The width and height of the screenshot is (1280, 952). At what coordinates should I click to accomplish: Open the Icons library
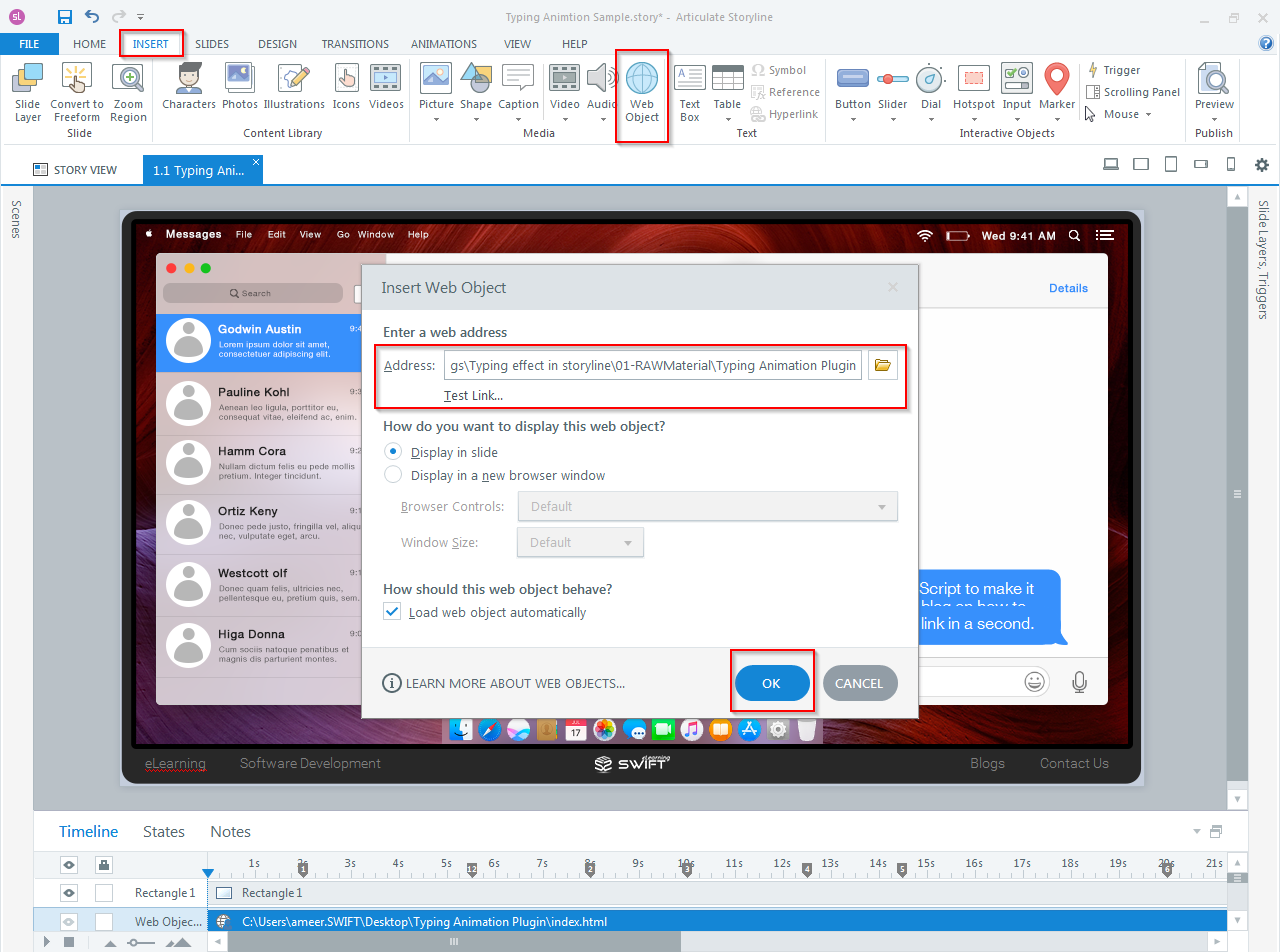click(346, 86)
